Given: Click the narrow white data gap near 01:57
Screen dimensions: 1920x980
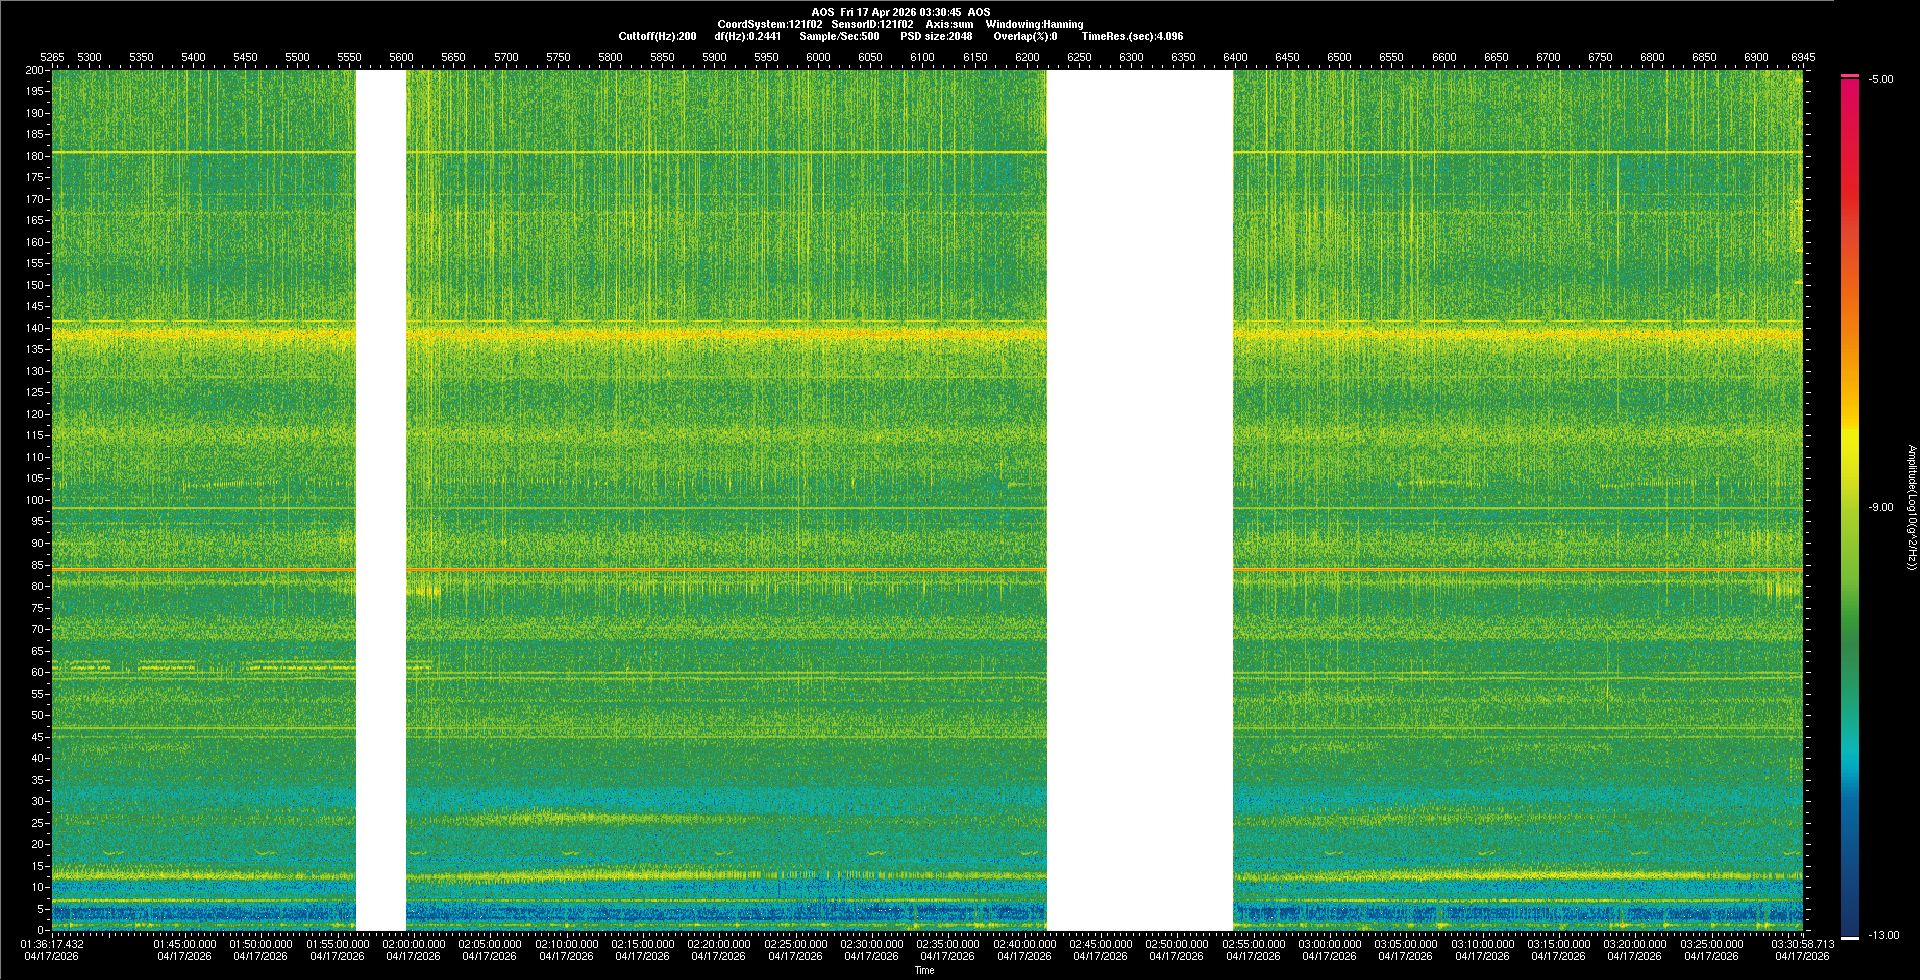Looking at the screenshot, I should pos(381,500).
